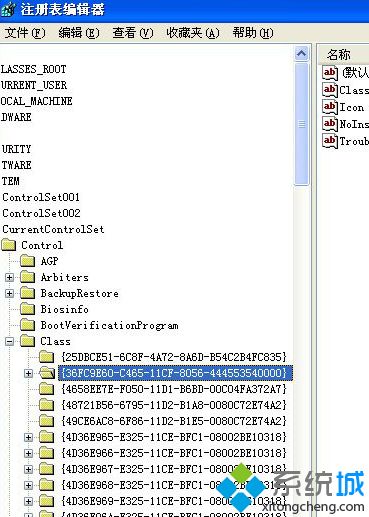Select key {48721B56-6795-11D2-B1A8-0080C72E74A2}
Viewport: 369px width, 517px height.
[174, 405]
